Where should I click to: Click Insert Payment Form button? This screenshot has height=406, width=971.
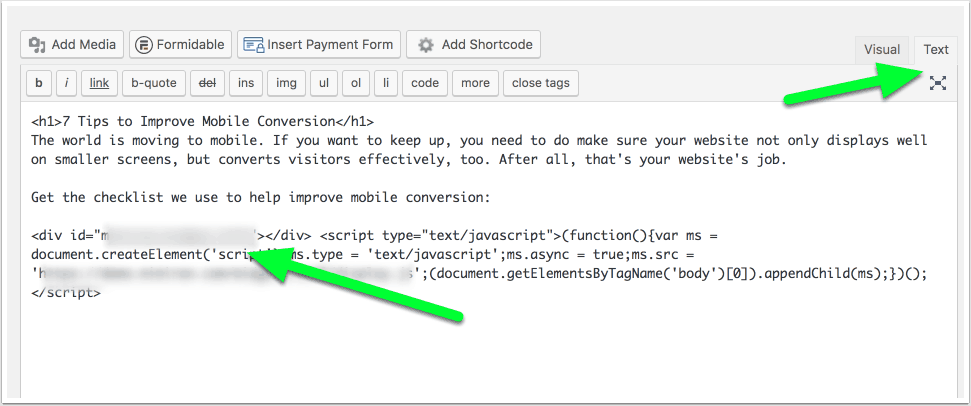coord(319,45)
